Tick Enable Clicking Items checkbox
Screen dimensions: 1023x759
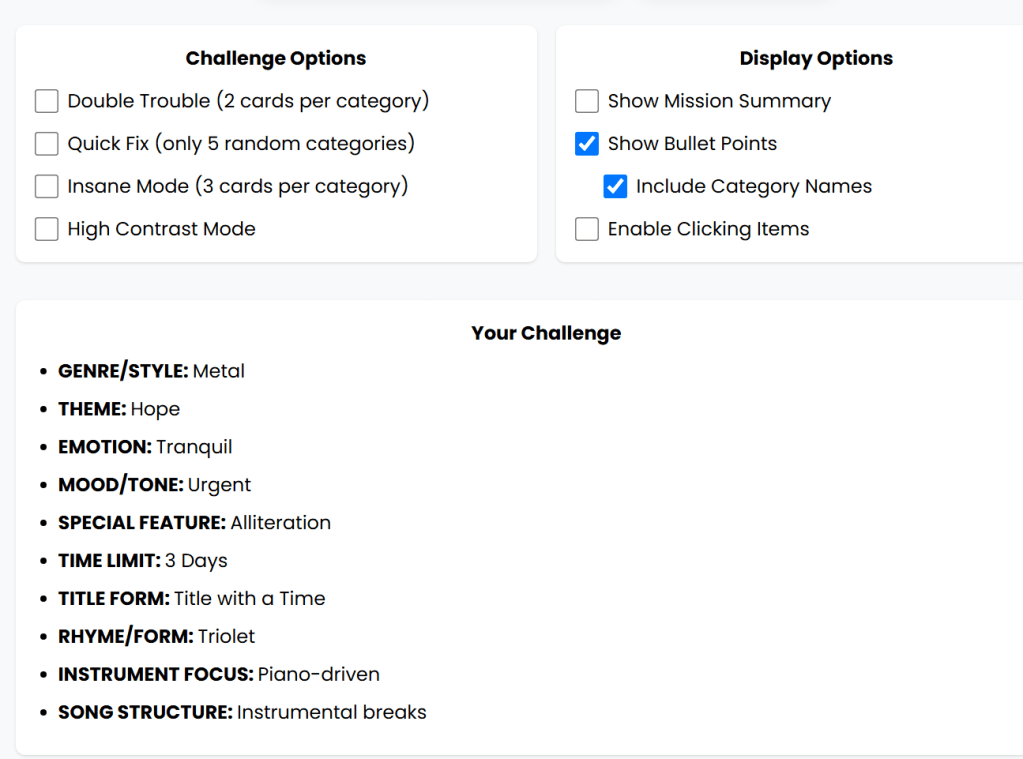pyautogui.click(x=587, y=229)
